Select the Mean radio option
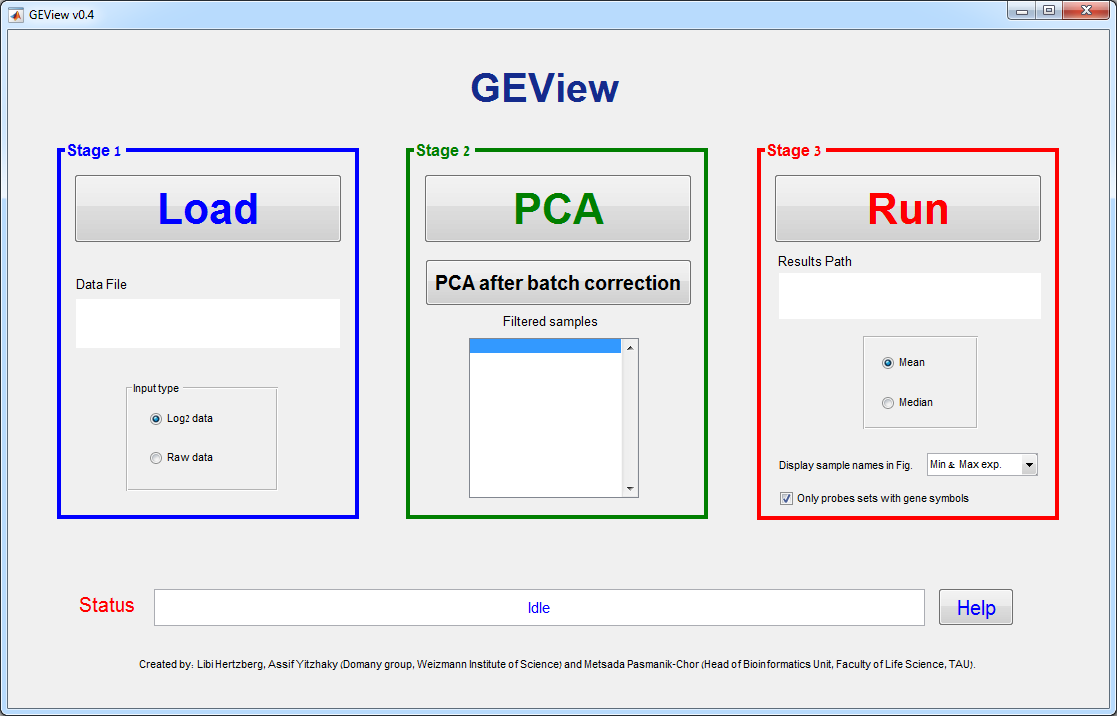Image resolution: width=1117 pixels, height=719 pixels. point(888,363)
